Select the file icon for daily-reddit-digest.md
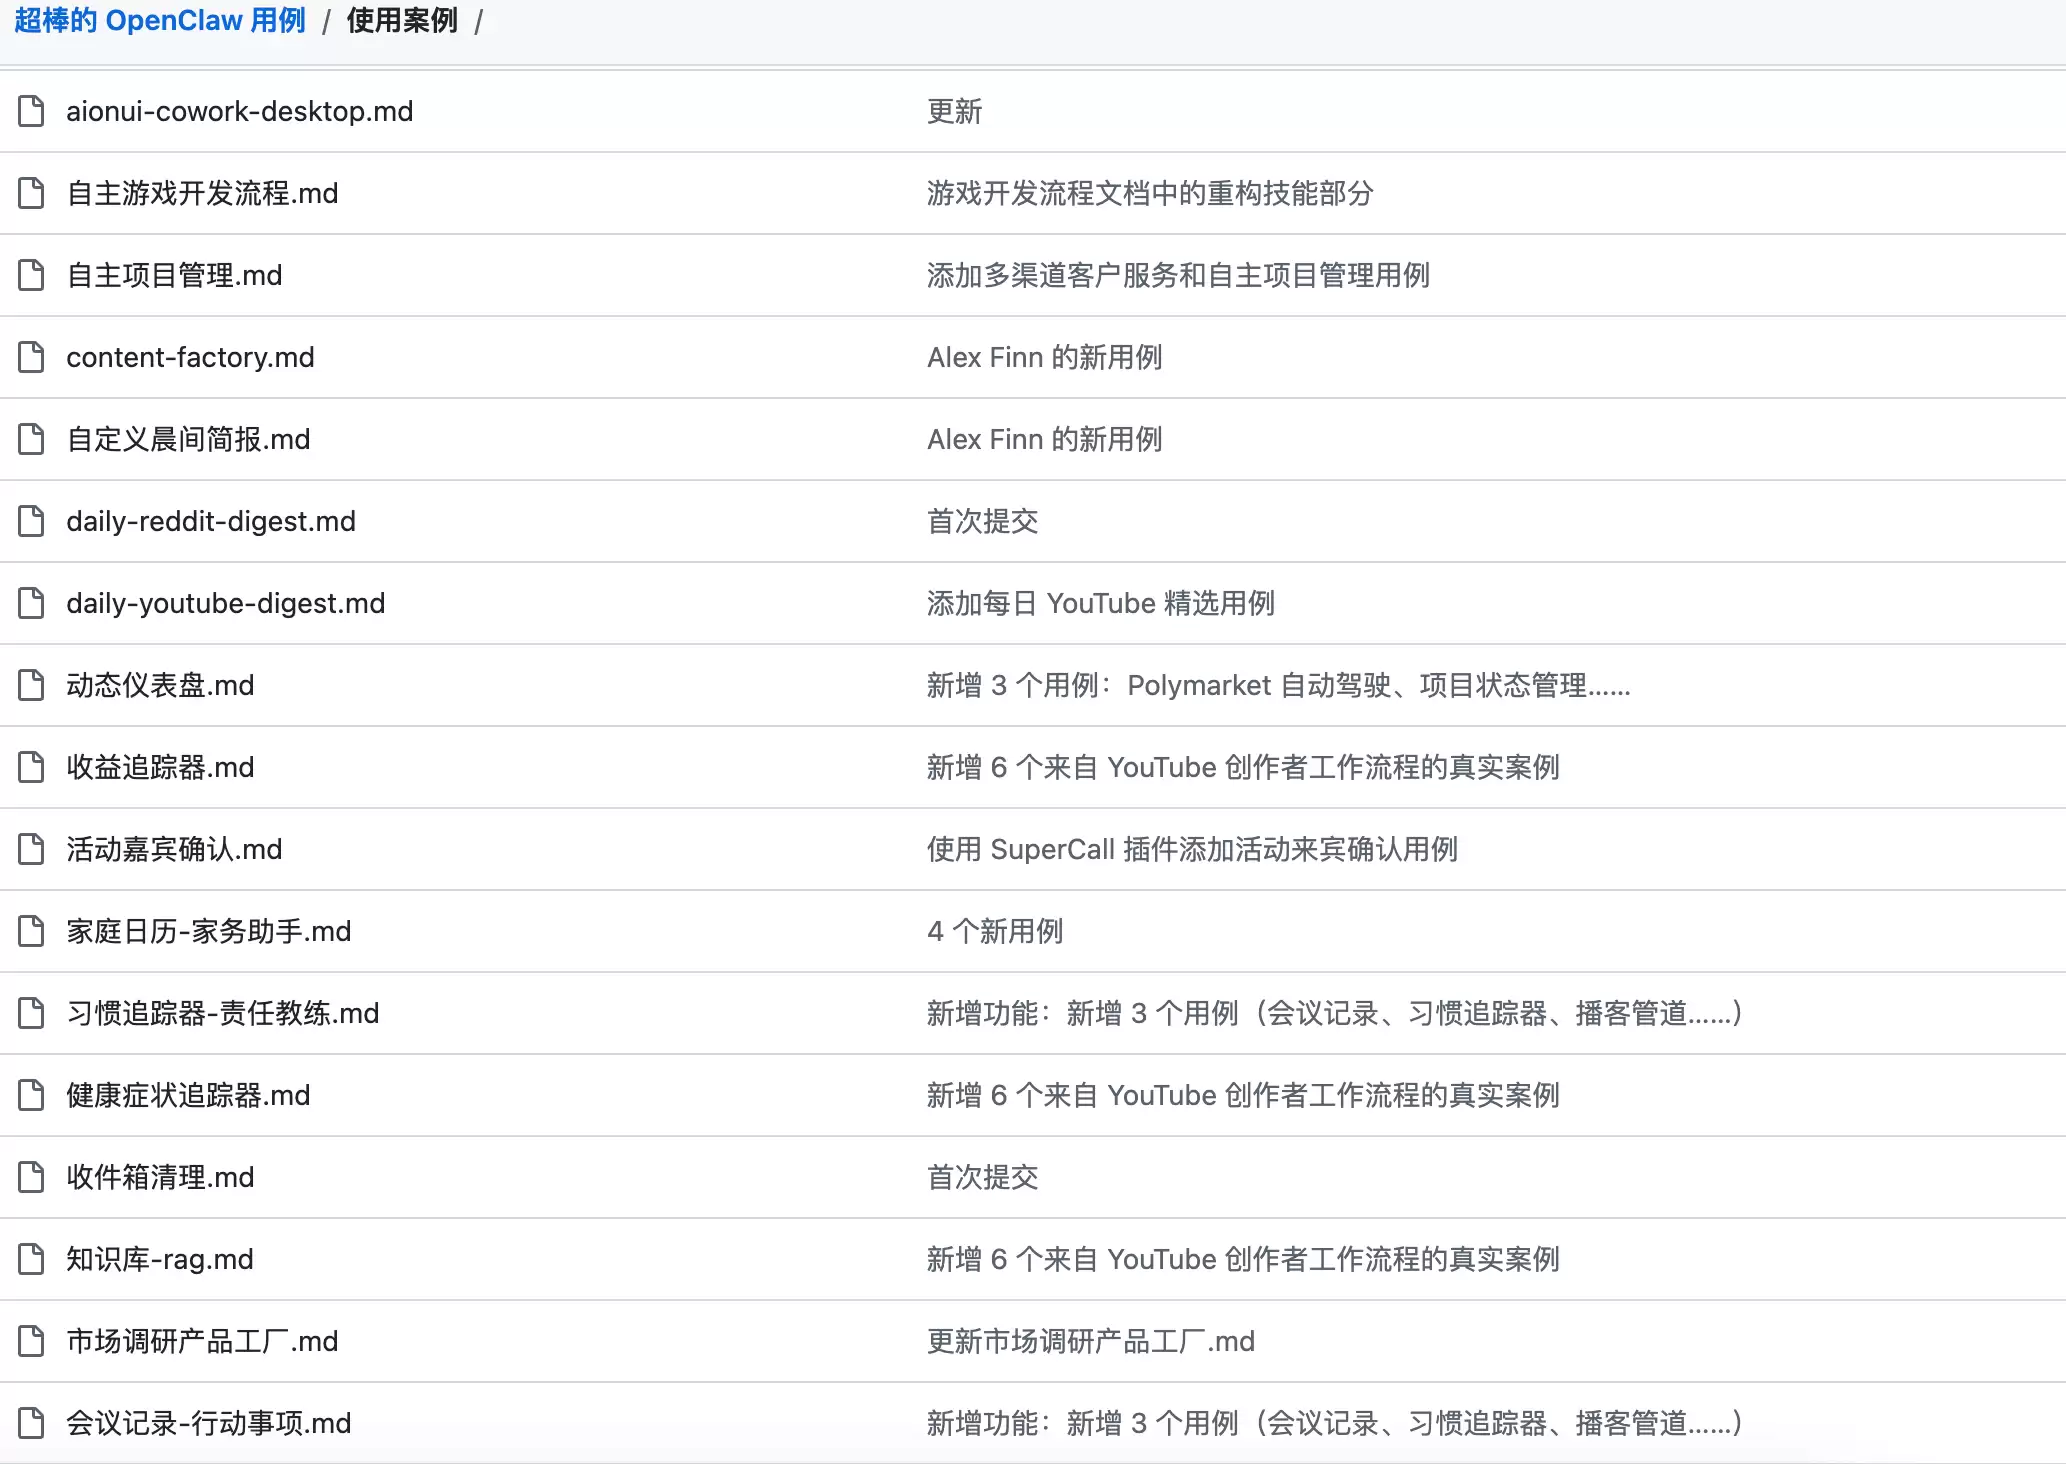This screenshot has width=2066, height=1464. pos(31,521)
